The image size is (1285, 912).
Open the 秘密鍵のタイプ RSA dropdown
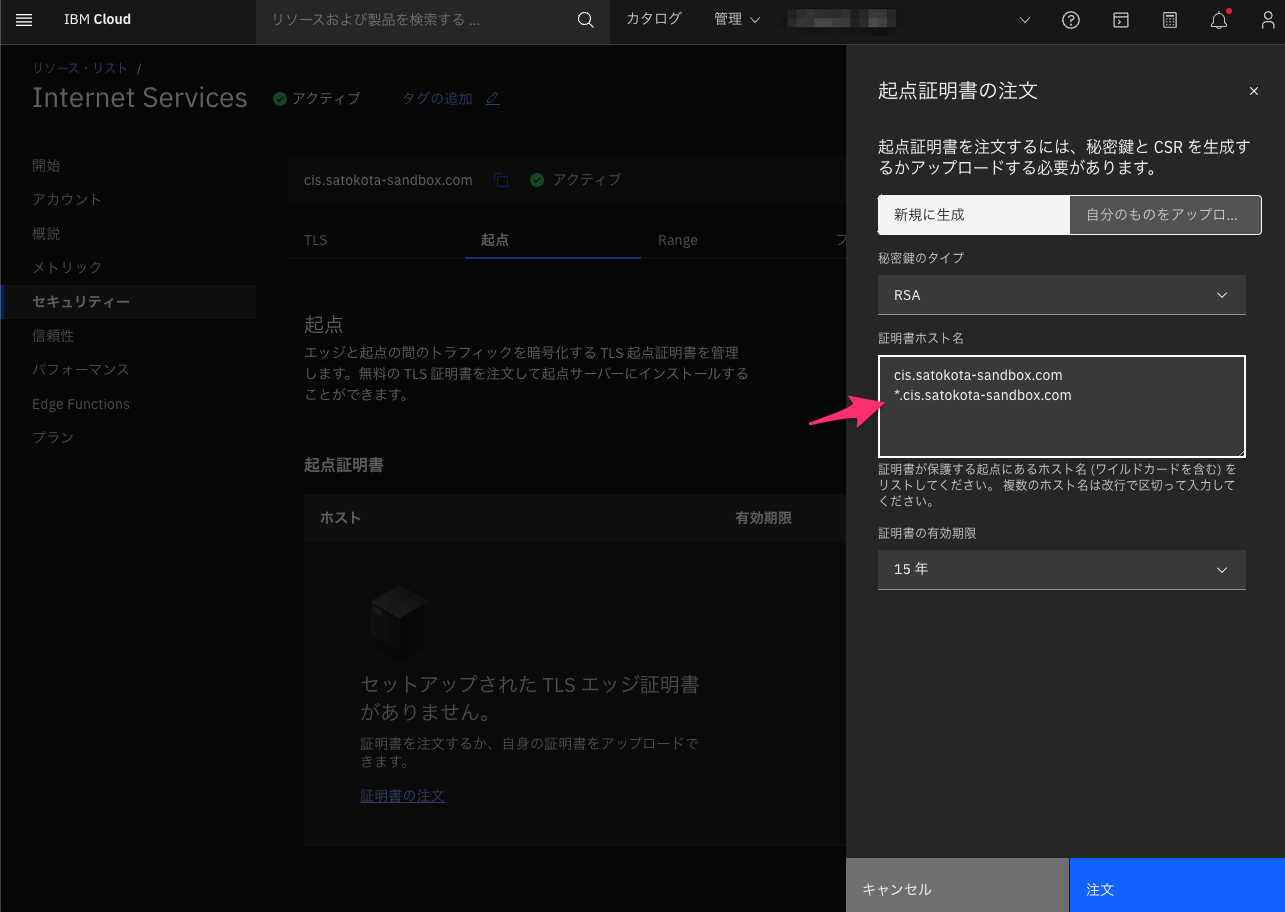(x=1062, y=295)
